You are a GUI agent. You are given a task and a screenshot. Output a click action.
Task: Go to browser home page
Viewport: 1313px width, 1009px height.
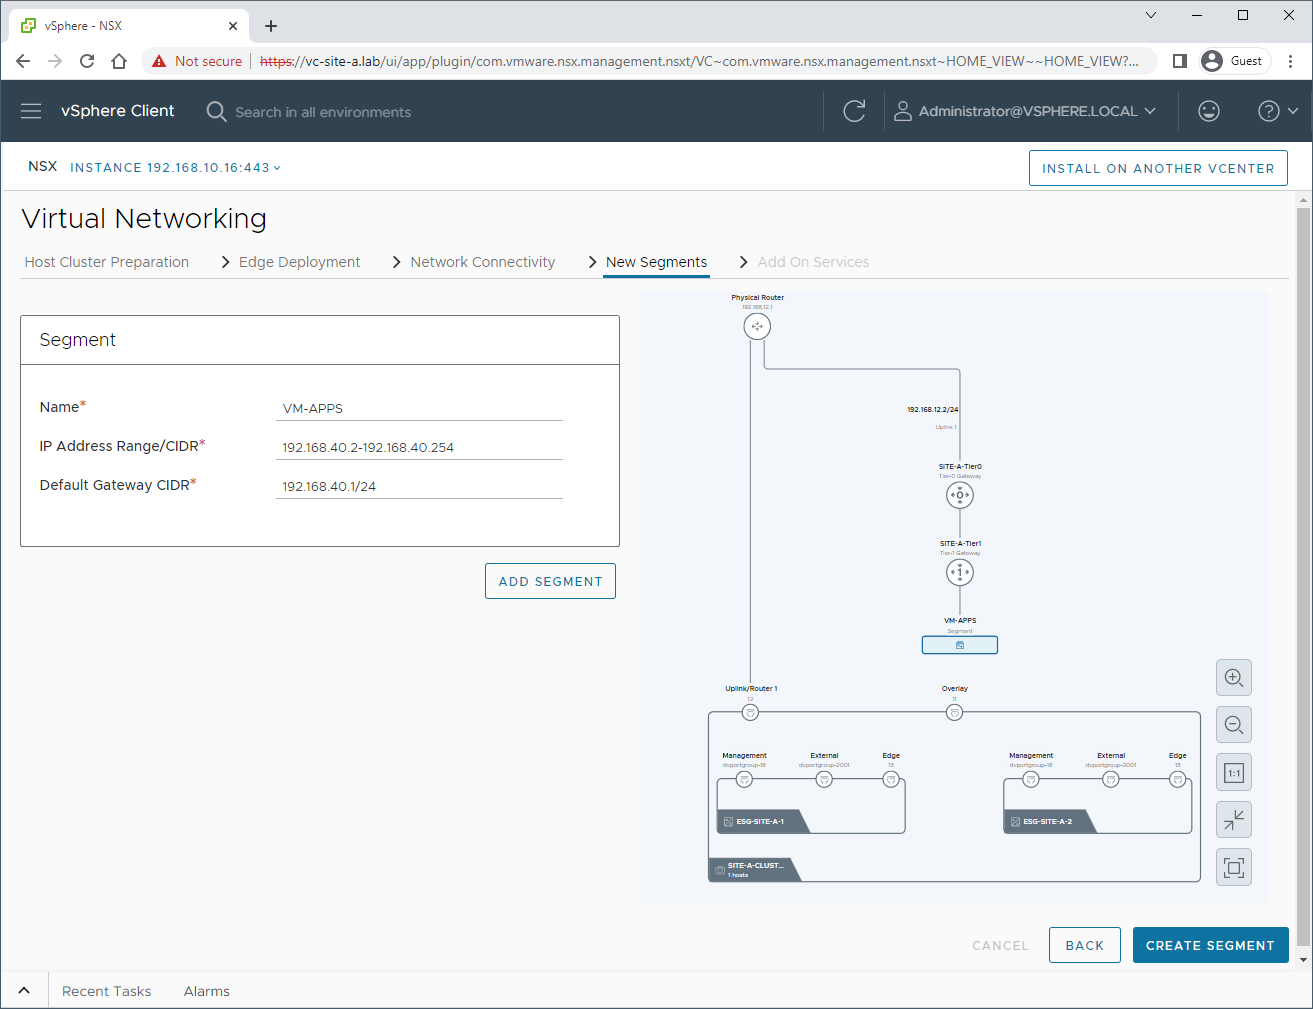coord(119,61)
